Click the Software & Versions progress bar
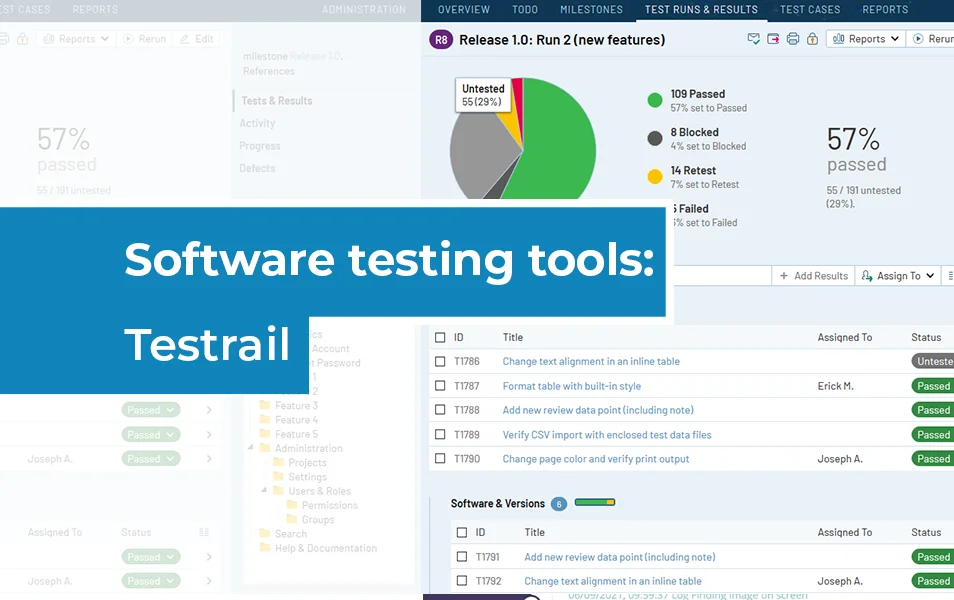Image resolution: width=954 pixels, height=600 pixels. click(596, 503)
